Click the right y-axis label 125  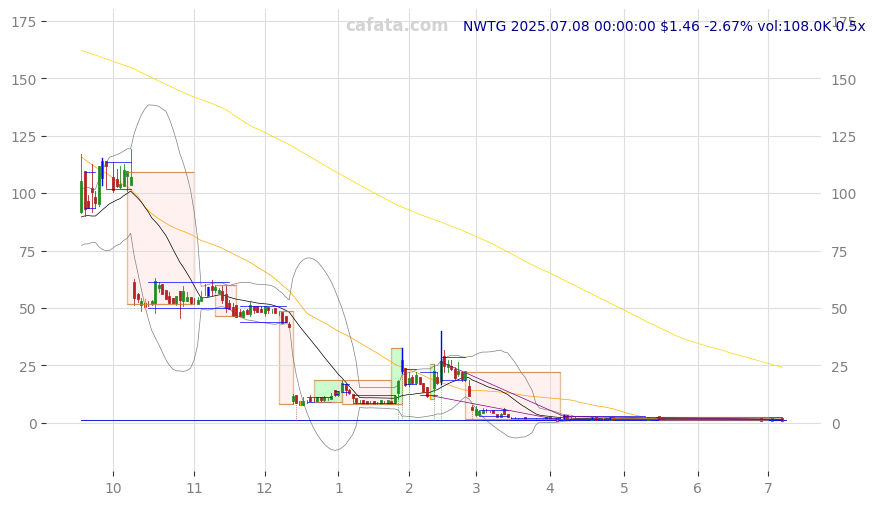(843, 137)
